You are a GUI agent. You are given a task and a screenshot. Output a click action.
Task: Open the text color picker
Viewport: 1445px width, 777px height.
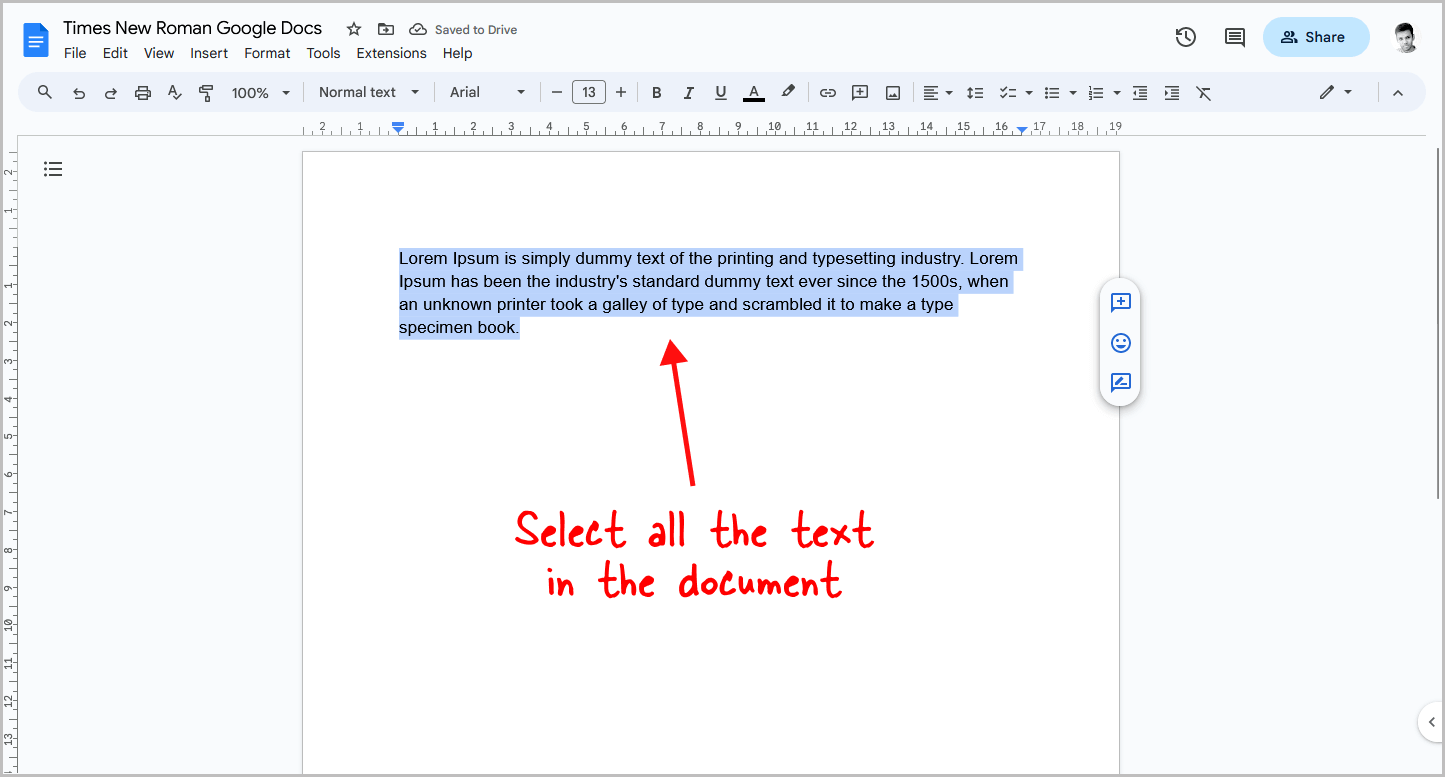pos(753,91)
